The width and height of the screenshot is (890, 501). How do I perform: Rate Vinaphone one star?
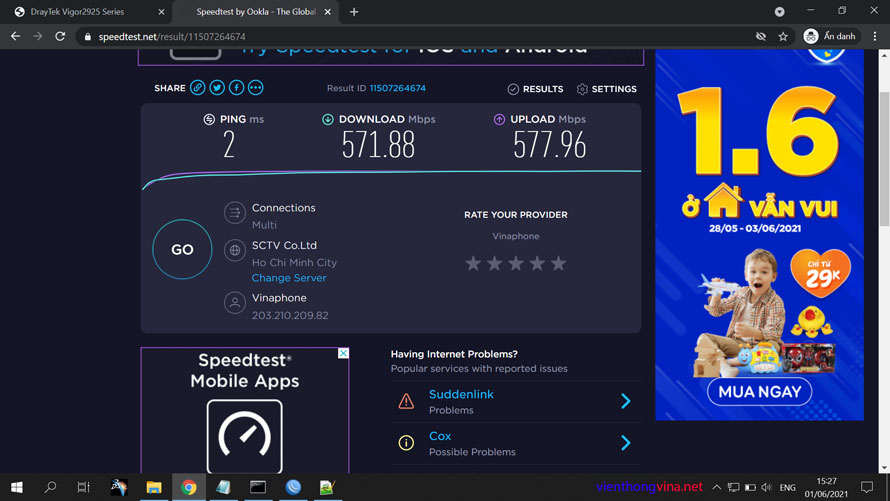tap(473, 263)
